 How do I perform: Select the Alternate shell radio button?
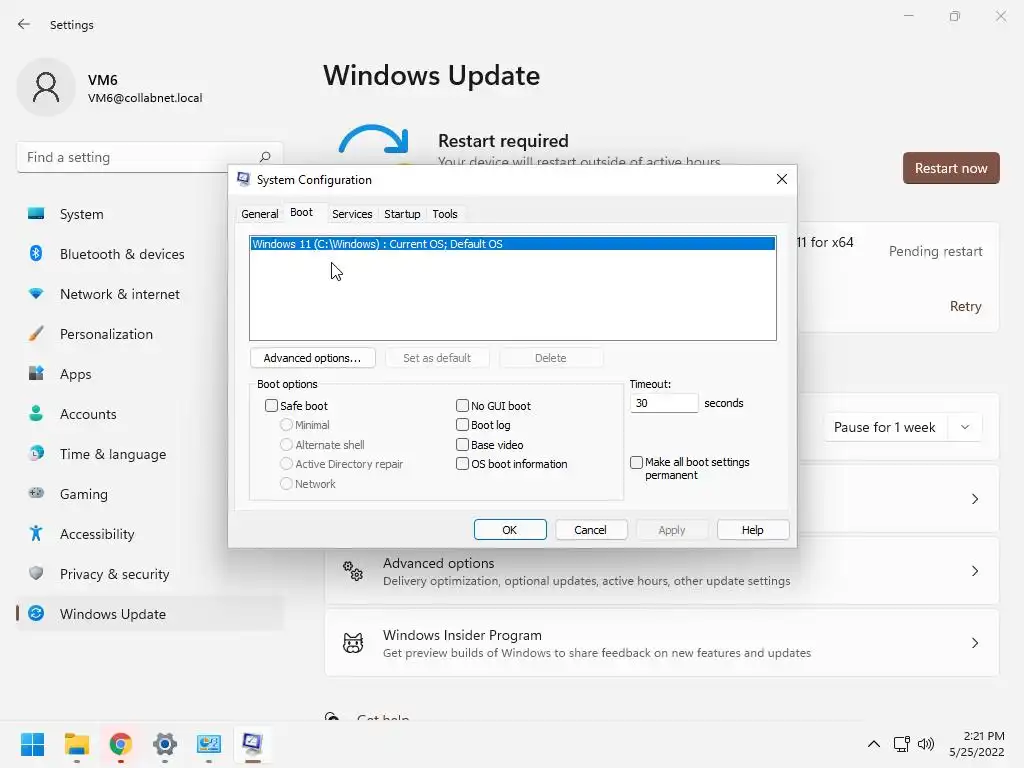[x=286, y=445]
